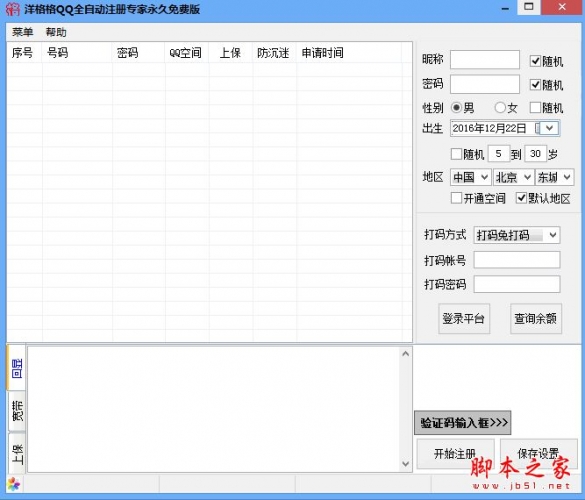Image resolution: width=585 pixels, height=500 pixels.
Task: Open the 菜单 menu
Action: 22,32
